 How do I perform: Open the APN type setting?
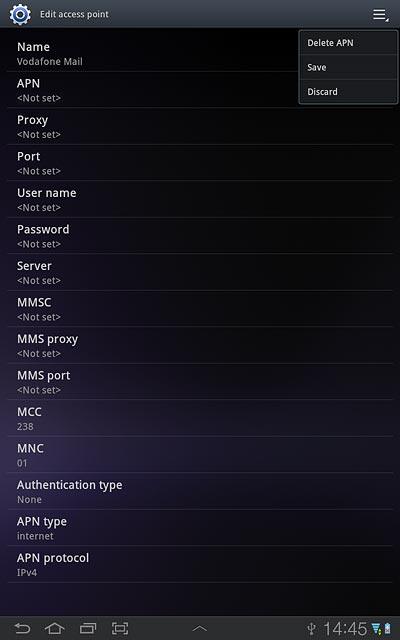200,527
